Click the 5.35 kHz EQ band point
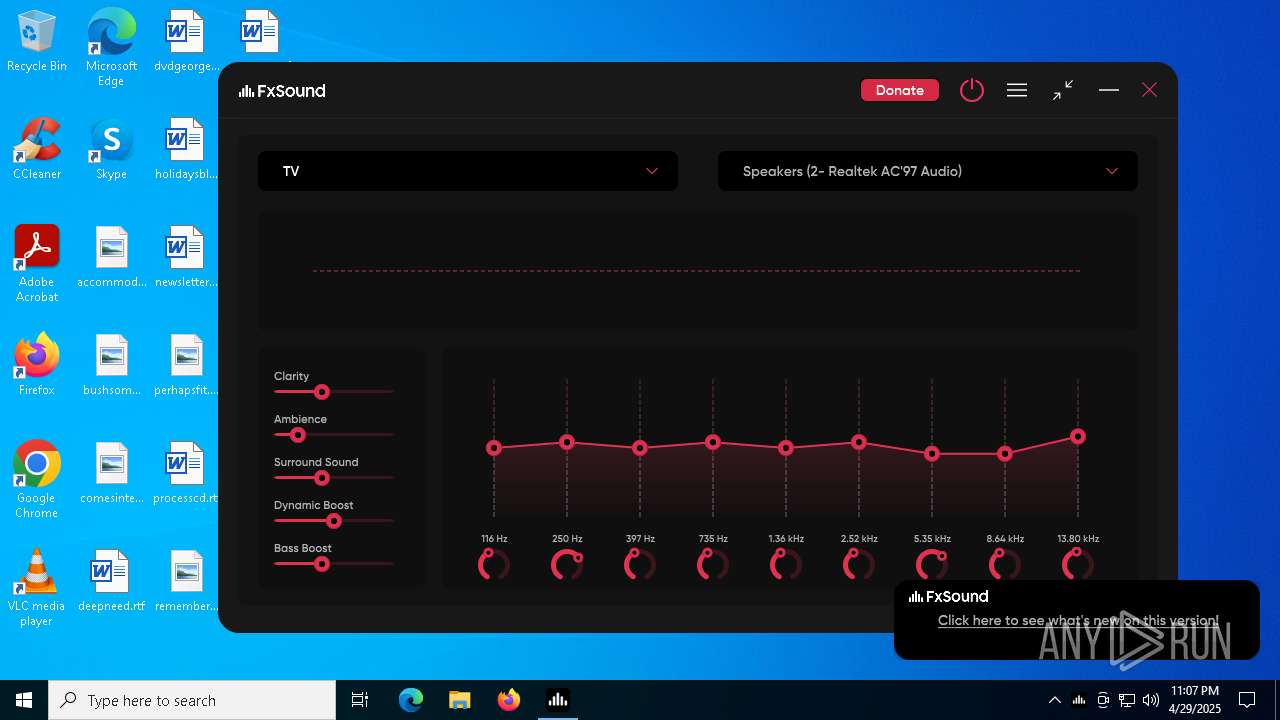Screen dimensions: 1280x720 pos(932,454)
